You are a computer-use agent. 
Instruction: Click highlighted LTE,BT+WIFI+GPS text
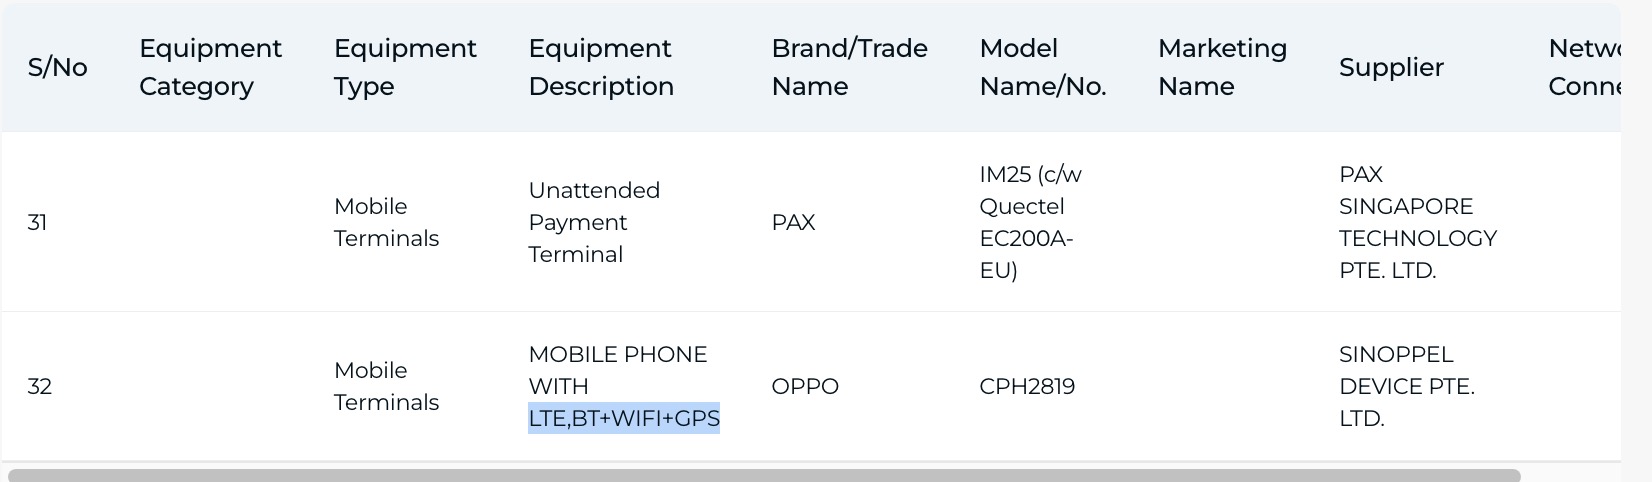coord(624,418)
